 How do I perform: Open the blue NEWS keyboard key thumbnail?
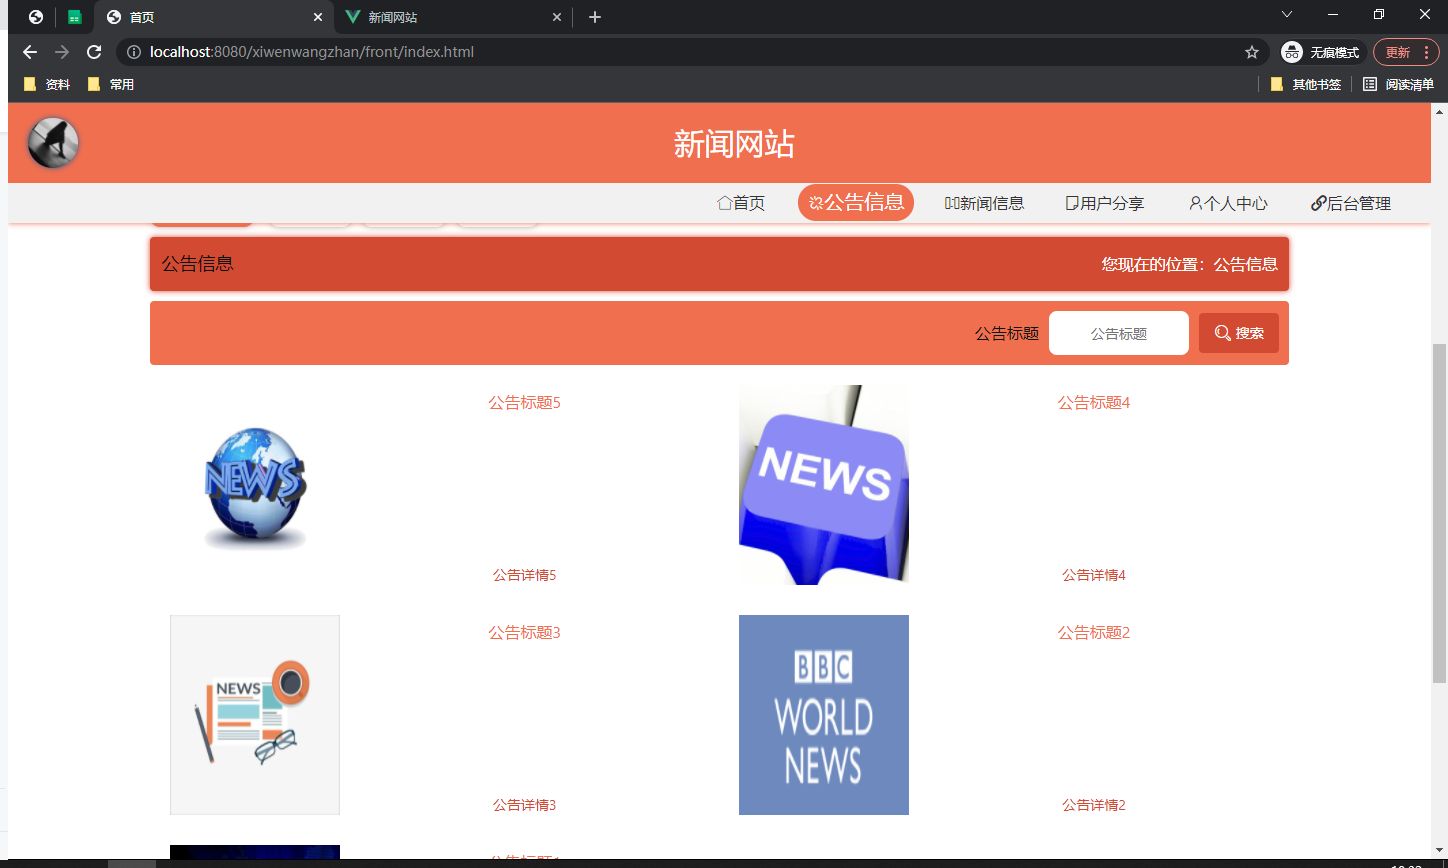coord(824,485)
